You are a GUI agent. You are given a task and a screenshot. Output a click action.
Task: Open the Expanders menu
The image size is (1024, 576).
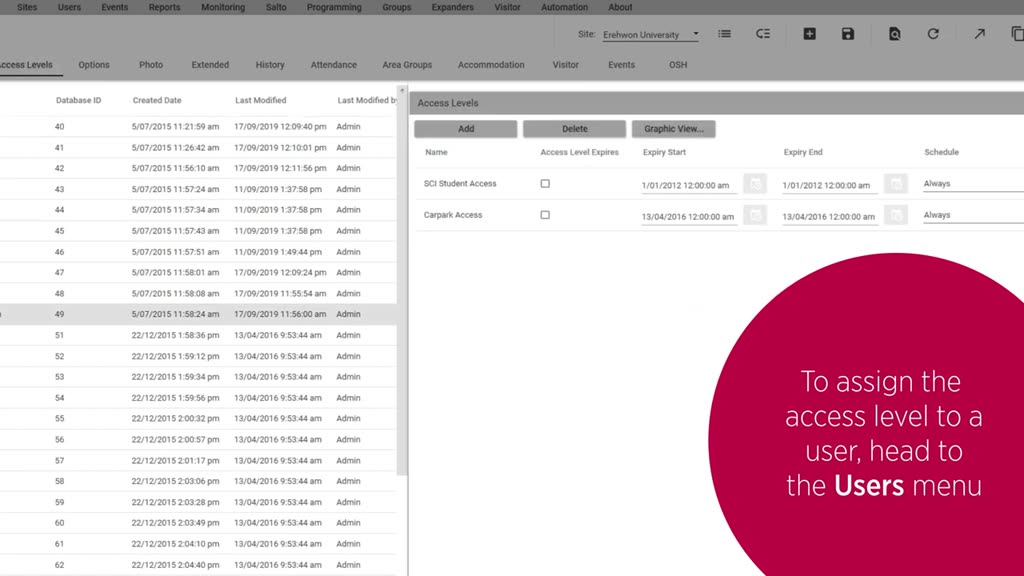point(452,7)
